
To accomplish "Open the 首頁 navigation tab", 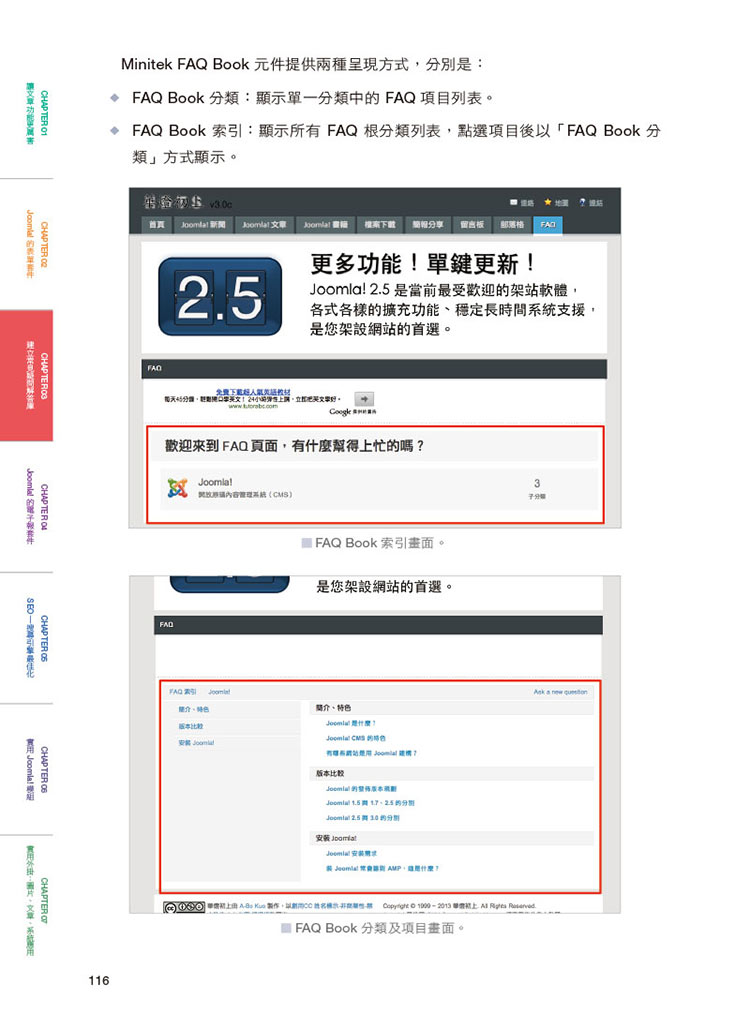I will tap(156, 224).
